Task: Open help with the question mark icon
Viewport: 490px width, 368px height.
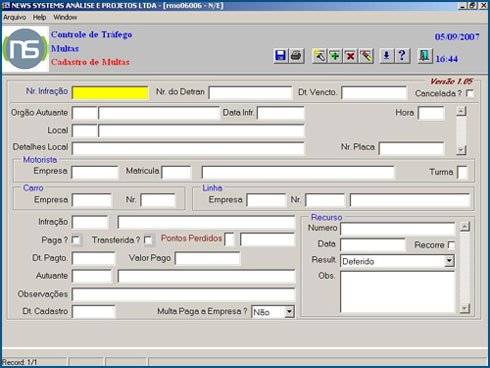Action: pyautogui.click(x=402, y=56)
